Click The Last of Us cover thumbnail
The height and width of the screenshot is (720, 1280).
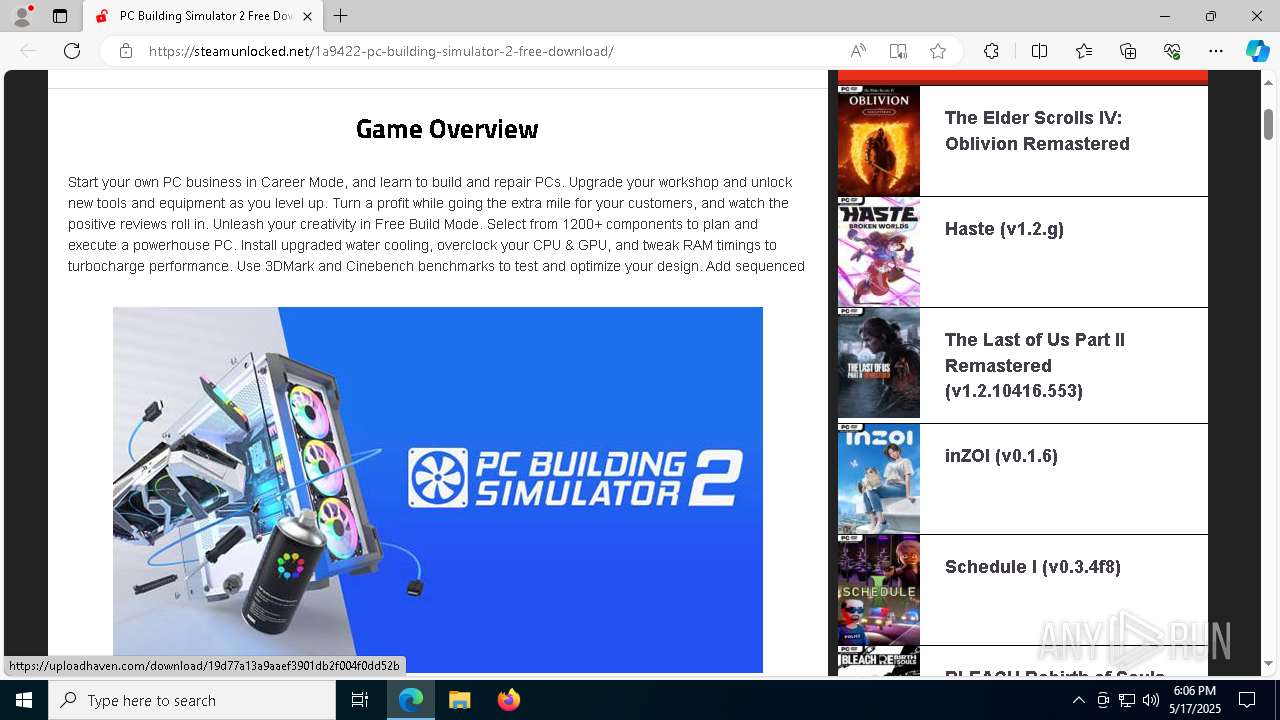pyautogui.click(x=878, y=363)
